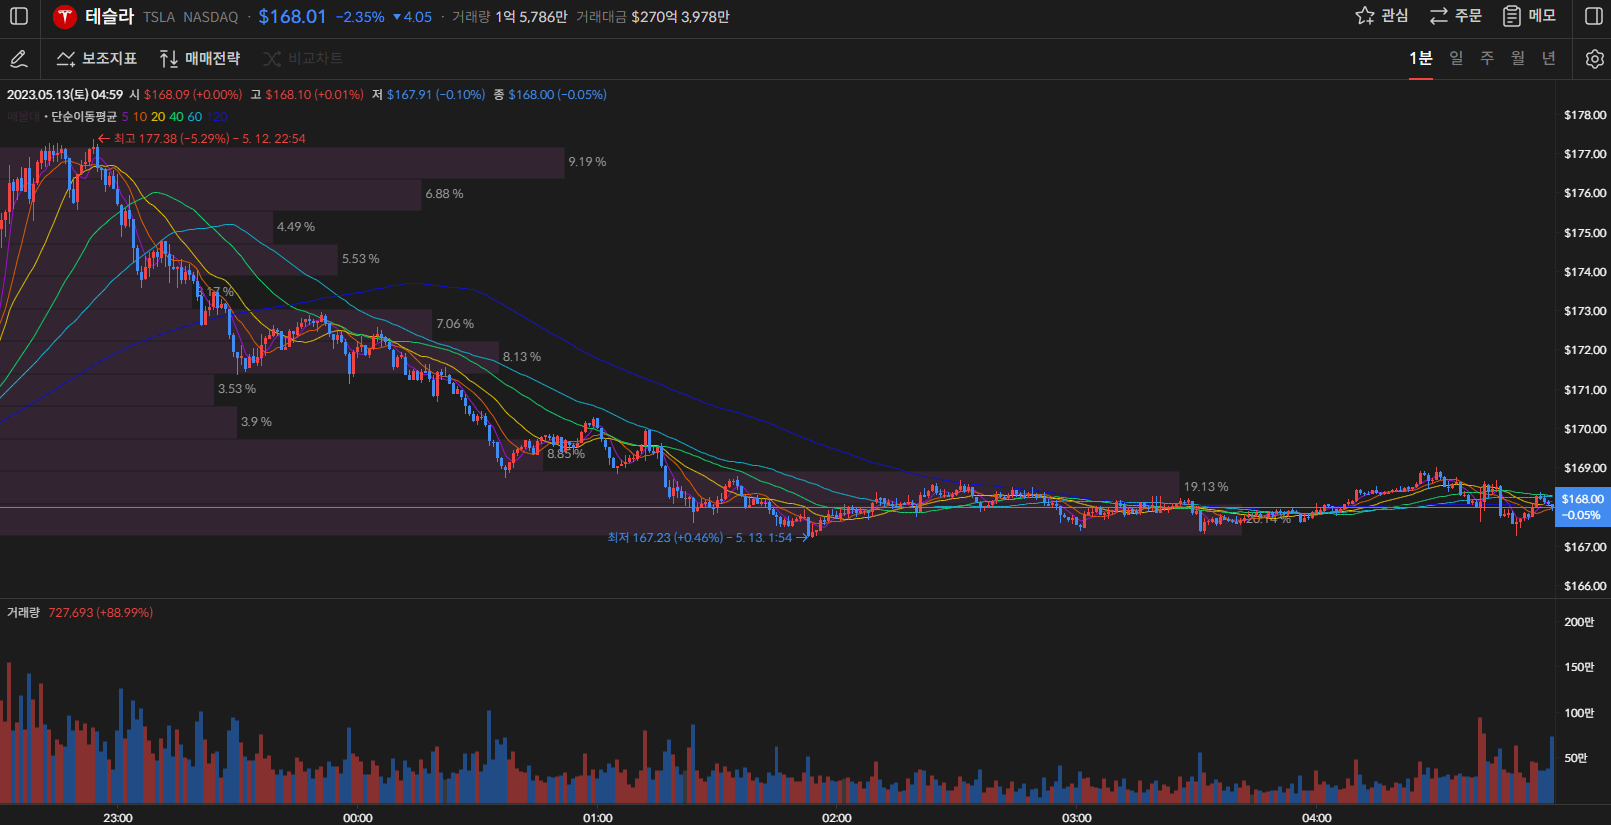
Task: Switch to the 월 monthly timeframe tab
Action: tap(1518, 58)
